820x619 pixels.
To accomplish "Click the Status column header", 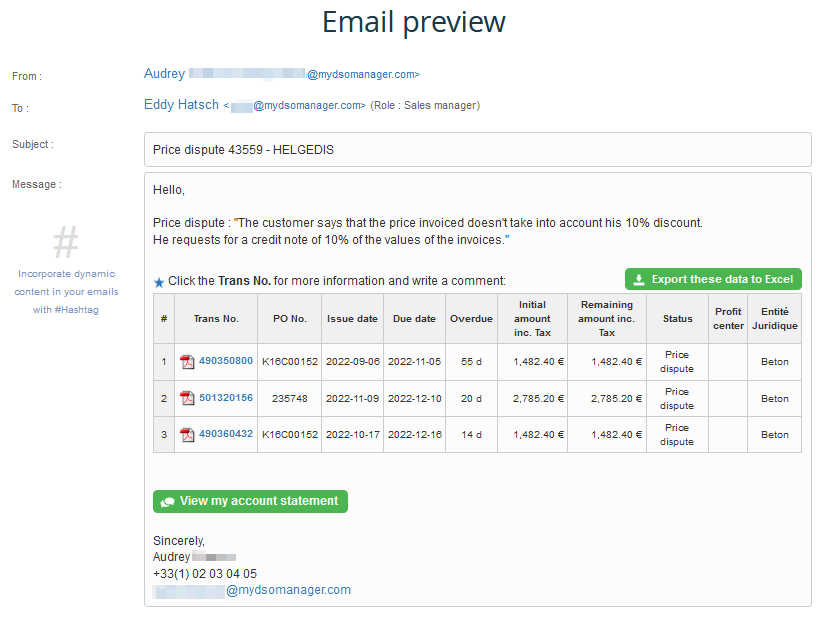I will pos(677,319).
